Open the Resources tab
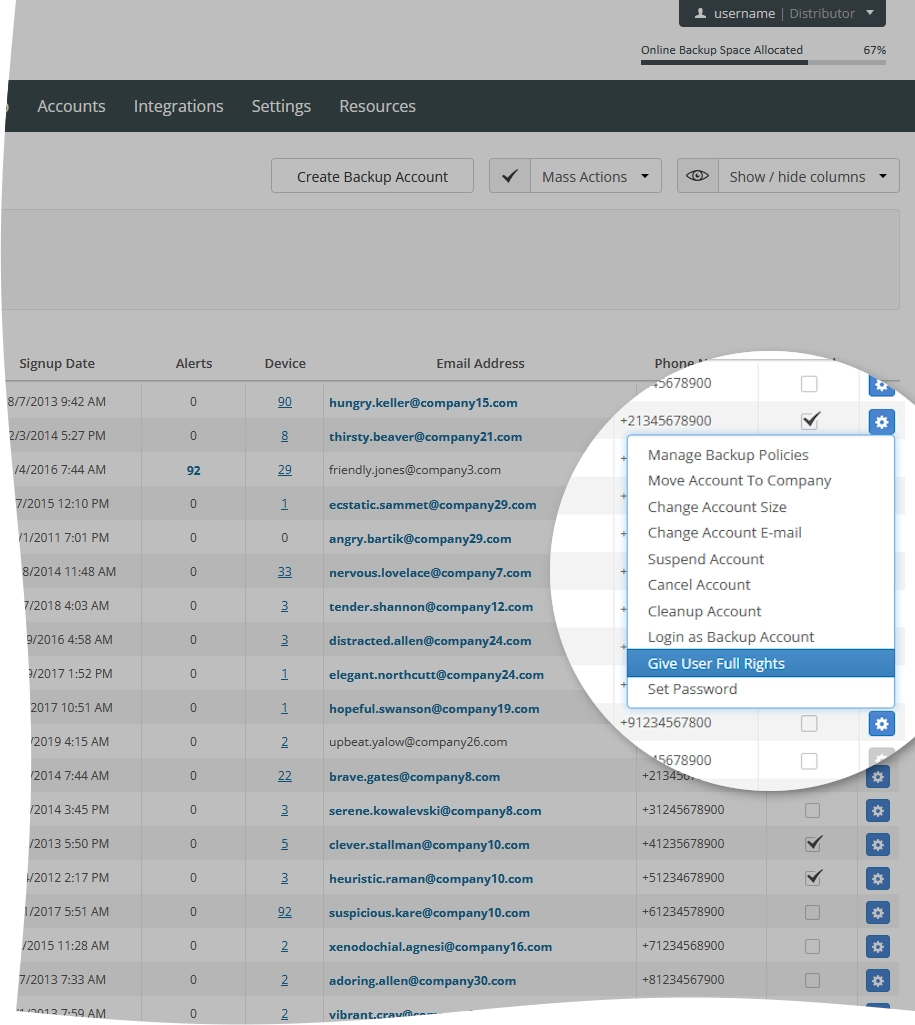The image size is (915, 1025). click(x=377, y=106)
